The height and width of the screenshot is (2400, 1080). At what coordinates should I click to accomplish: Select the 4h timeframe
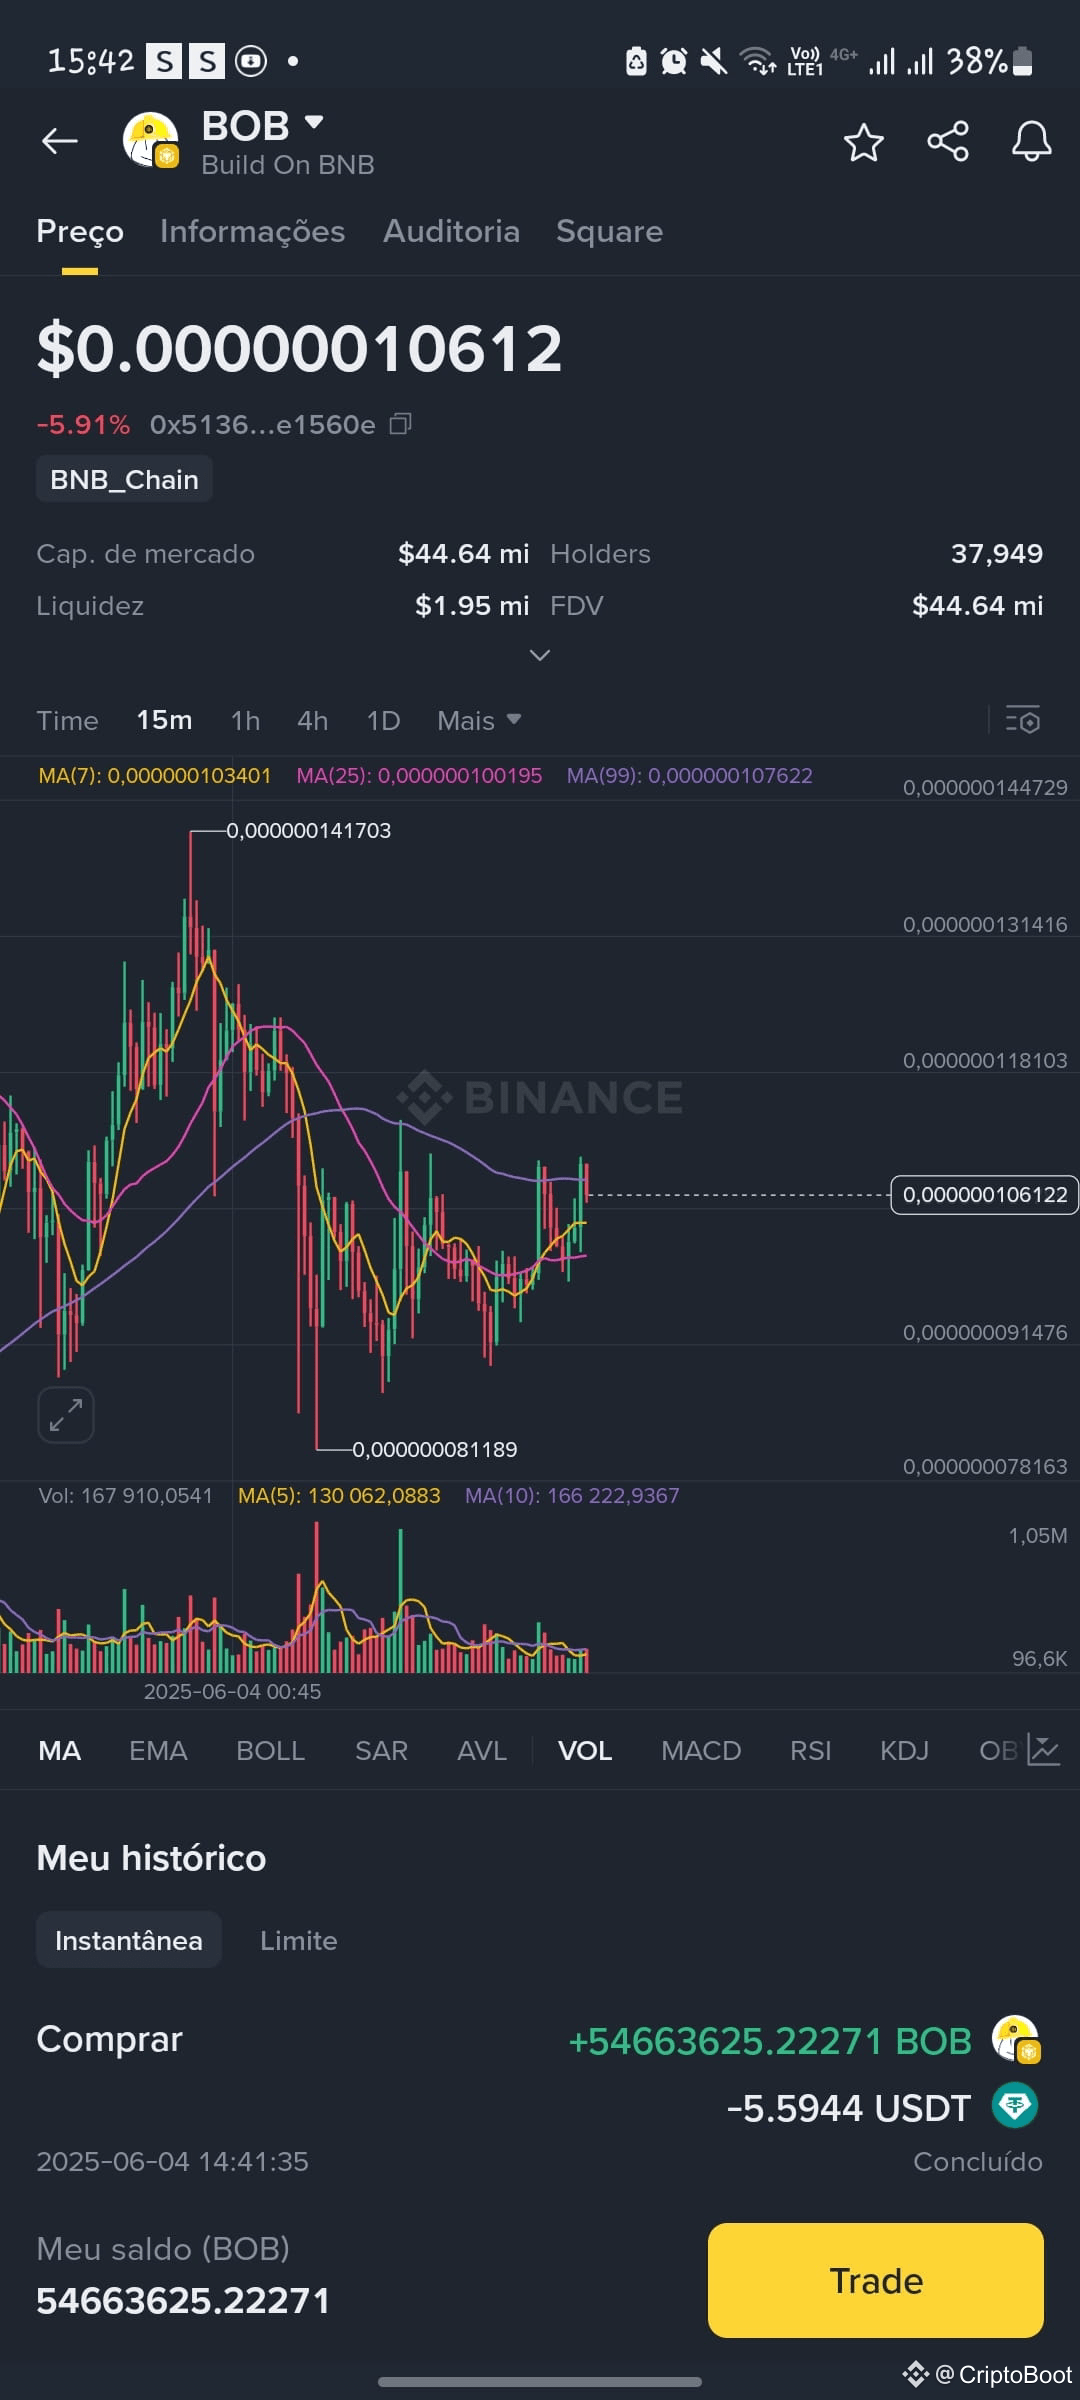pyautogui.click(x=312, y=720)
